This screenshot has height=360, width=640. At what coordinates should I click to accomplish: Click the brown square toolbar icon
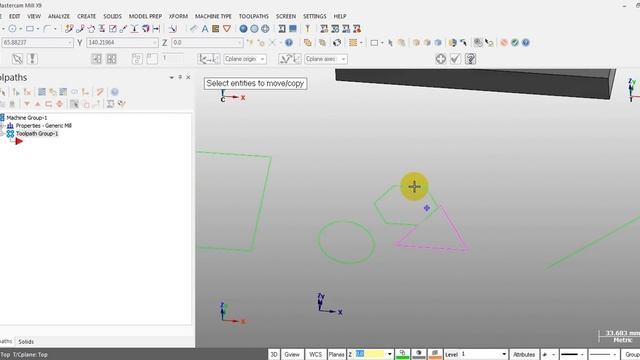click(216, 29)
